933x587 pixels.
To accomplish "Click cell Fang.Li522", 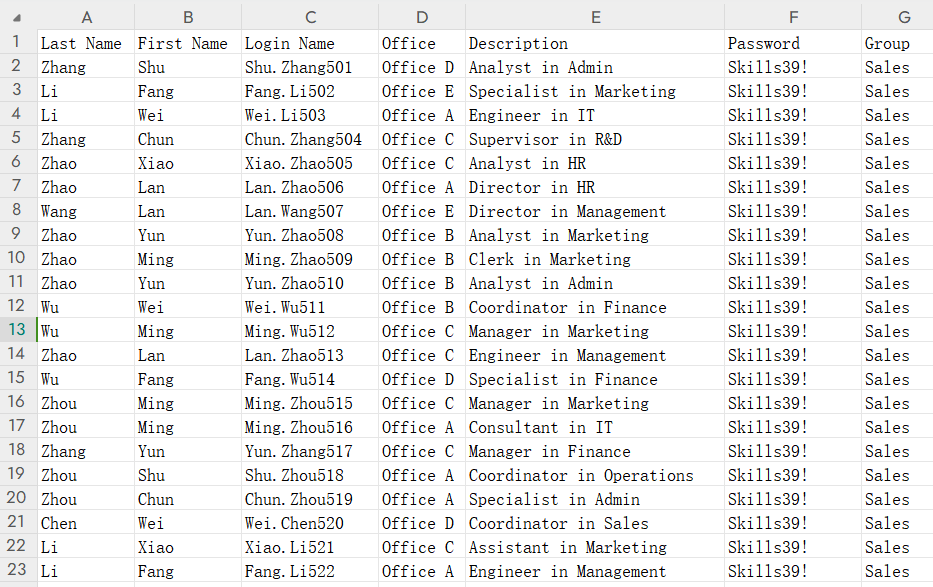I will [x=310, y=572].
